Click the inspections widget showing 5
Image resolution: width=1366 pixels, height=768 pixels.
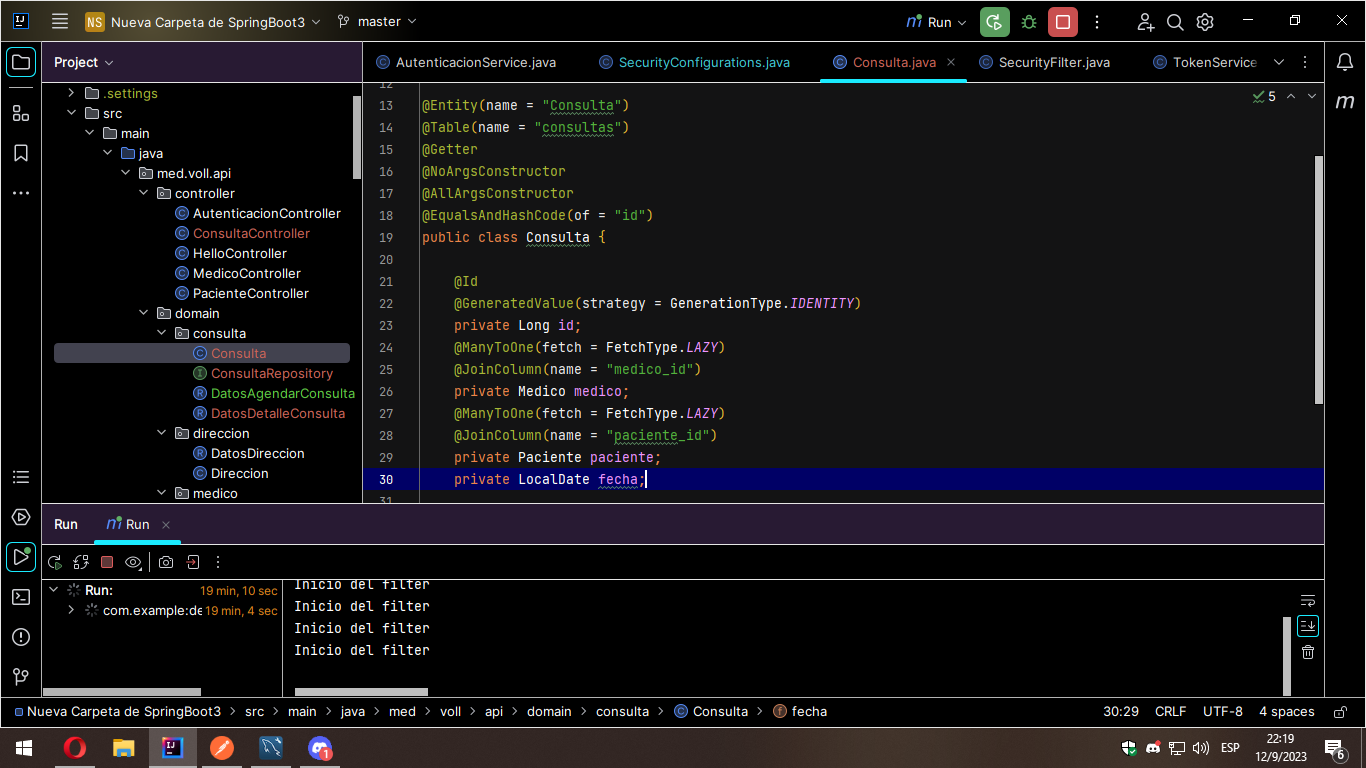pyautogui.click(x=1264, y=97)
